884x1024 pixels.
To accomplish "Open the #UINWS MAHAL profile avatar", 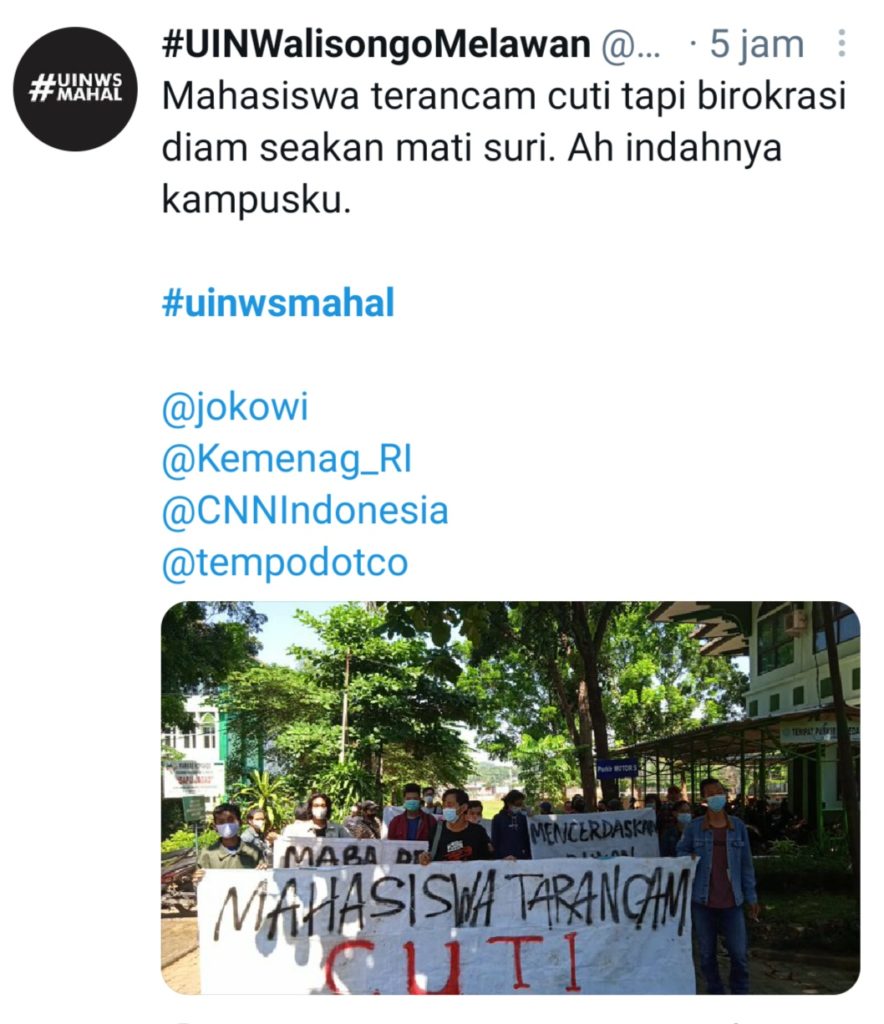I will pos(76,89).
